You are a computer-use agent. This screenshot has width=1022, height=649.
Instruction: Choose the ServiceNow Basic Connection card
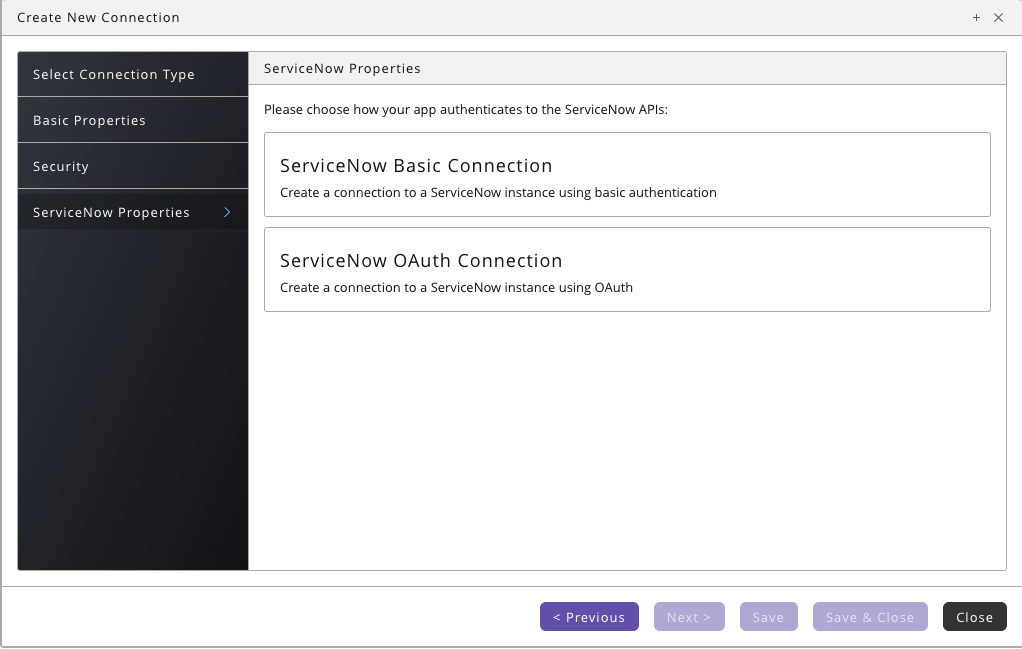[627, 175]
